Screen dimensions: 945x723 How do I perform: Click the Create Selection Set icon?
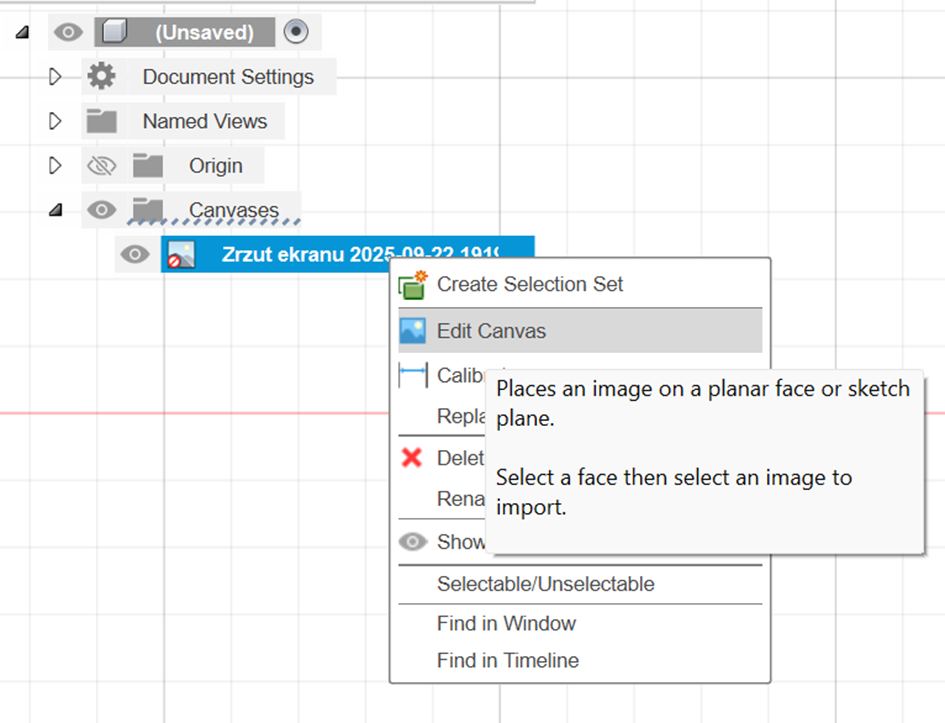[412, 285]
